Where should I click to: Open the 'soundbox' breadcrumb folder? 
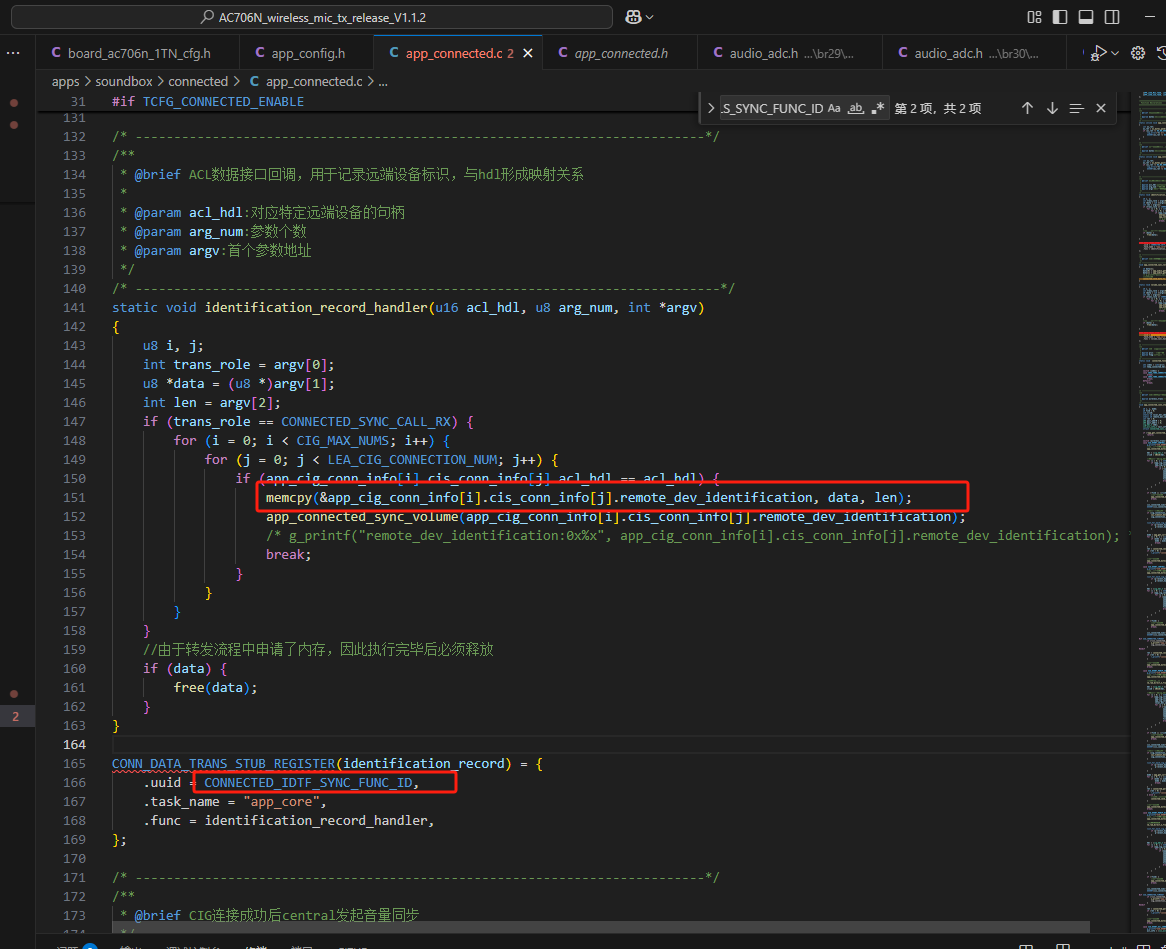click(123, 82)
